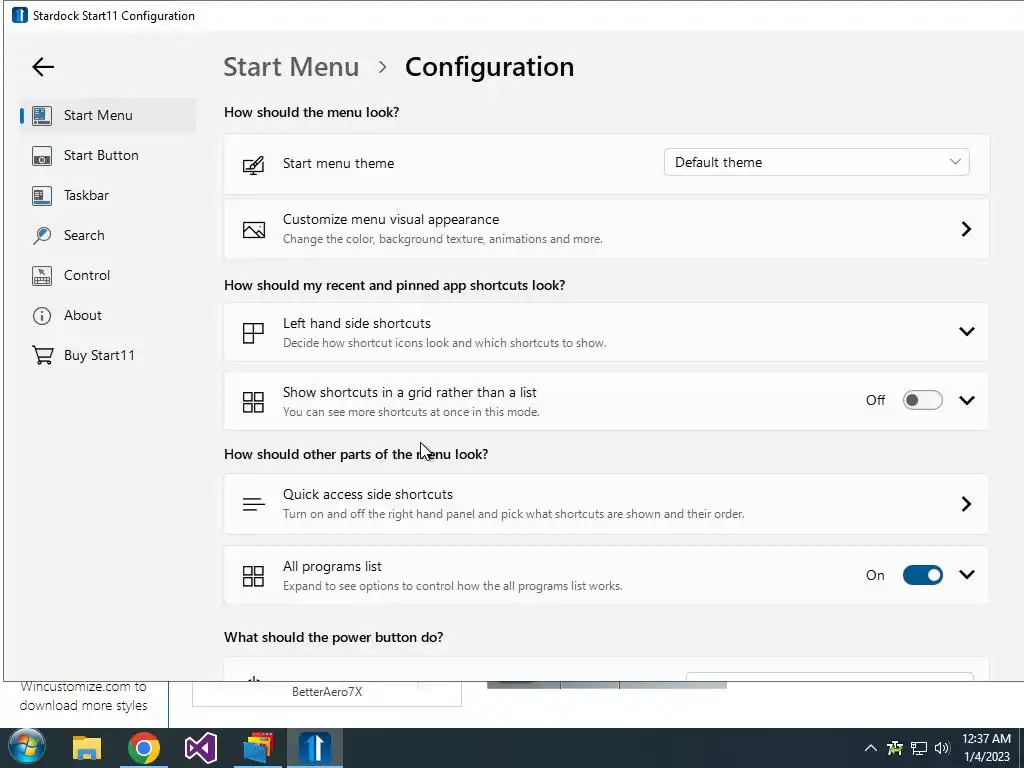Click the Quick access side shortcuts lines icon
The image size is (1024, 768).
(x=253, y=504)
